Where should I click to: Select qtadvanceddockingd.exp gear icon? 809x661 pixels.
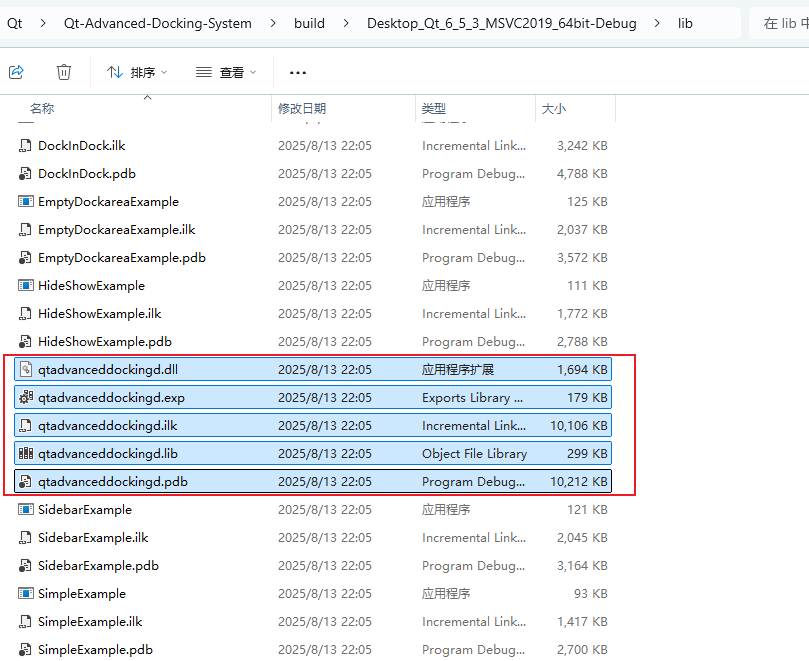point(26,397)
